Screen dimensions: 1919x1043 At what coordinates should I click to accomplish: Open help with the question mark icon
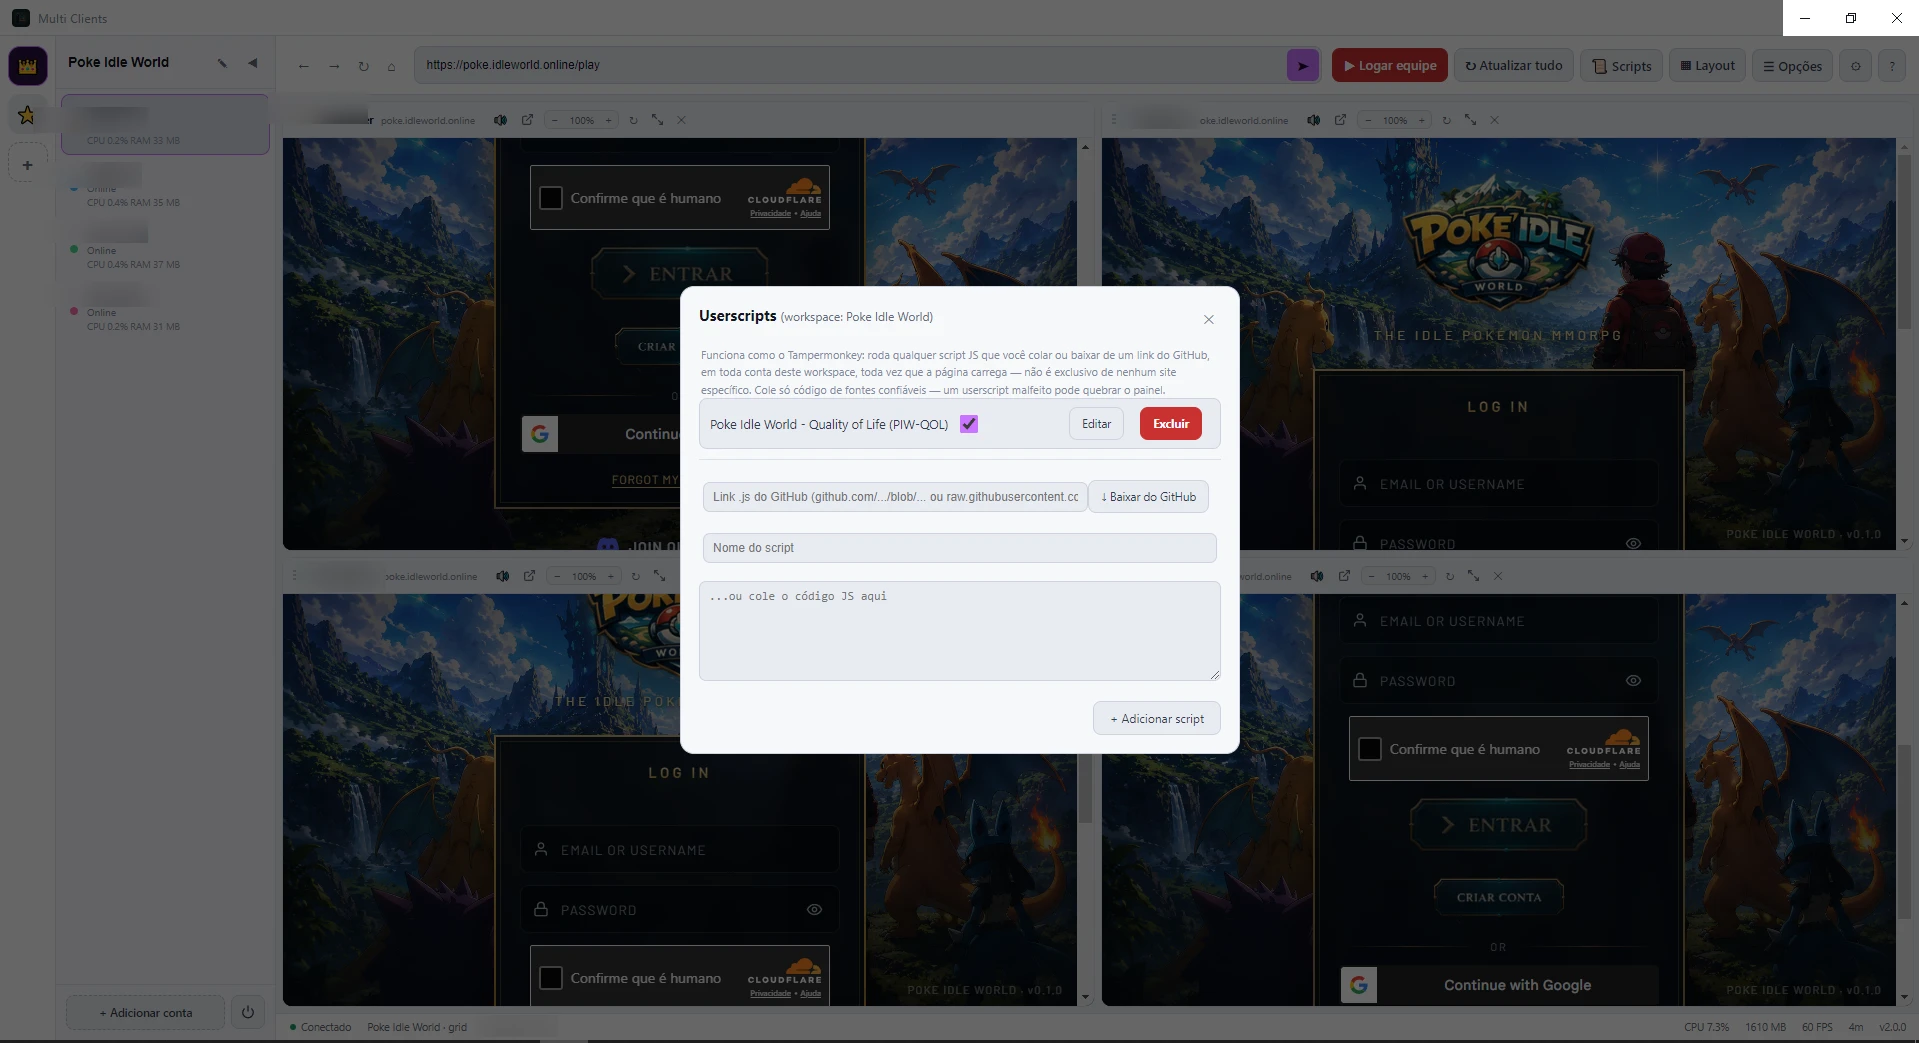pos(1892,66)
